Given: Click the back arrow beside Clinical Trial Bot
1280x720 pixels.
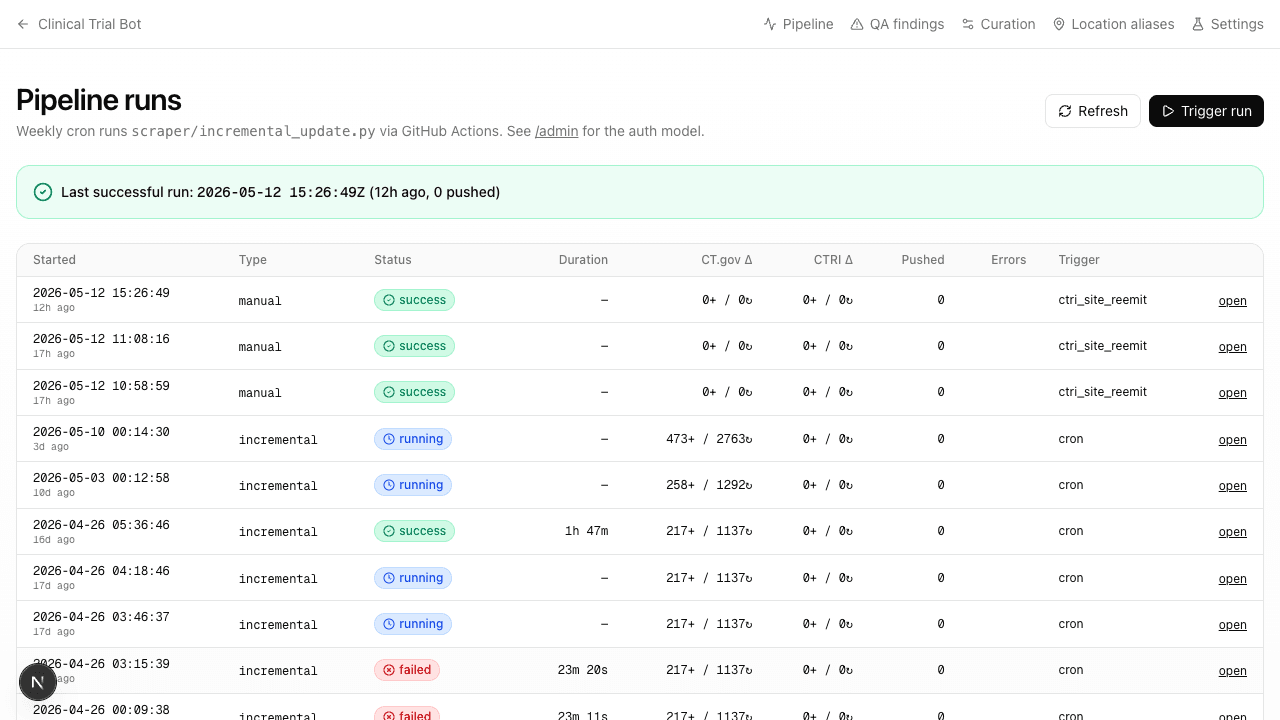Looking at the screenshot, I should click(x=23, y=24).
